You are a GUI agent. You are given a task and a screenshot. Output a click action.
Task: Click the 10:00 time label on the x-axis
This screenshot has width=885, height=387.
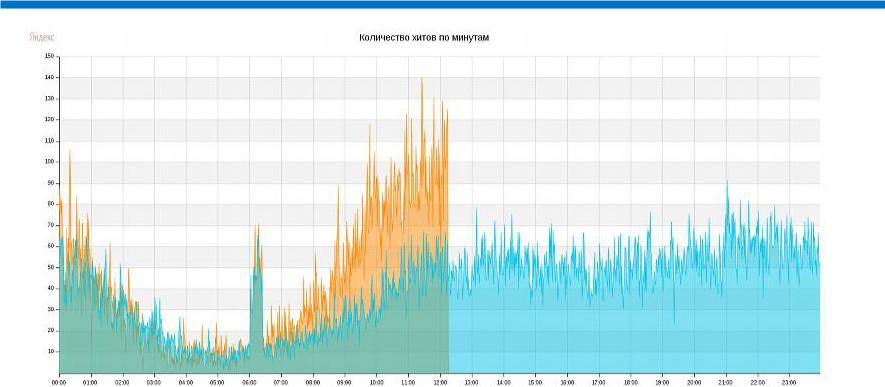point(376,382)
